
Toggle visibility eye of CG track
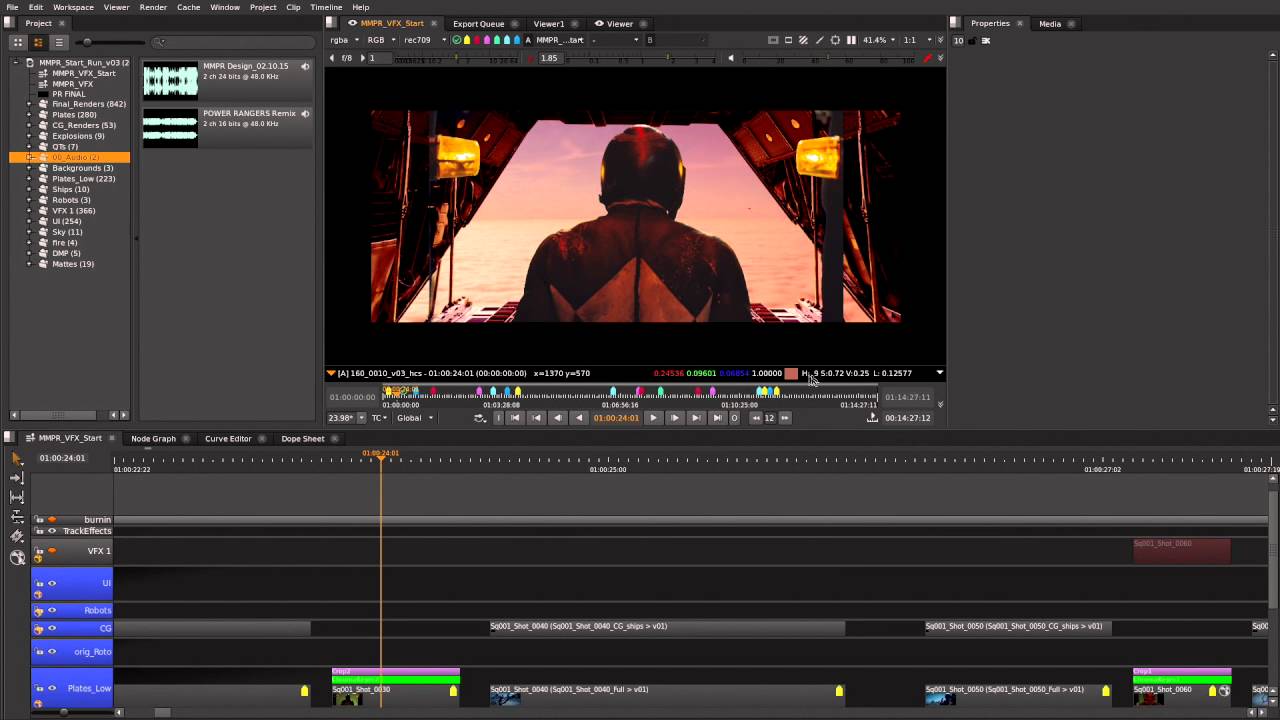point(52,628)
